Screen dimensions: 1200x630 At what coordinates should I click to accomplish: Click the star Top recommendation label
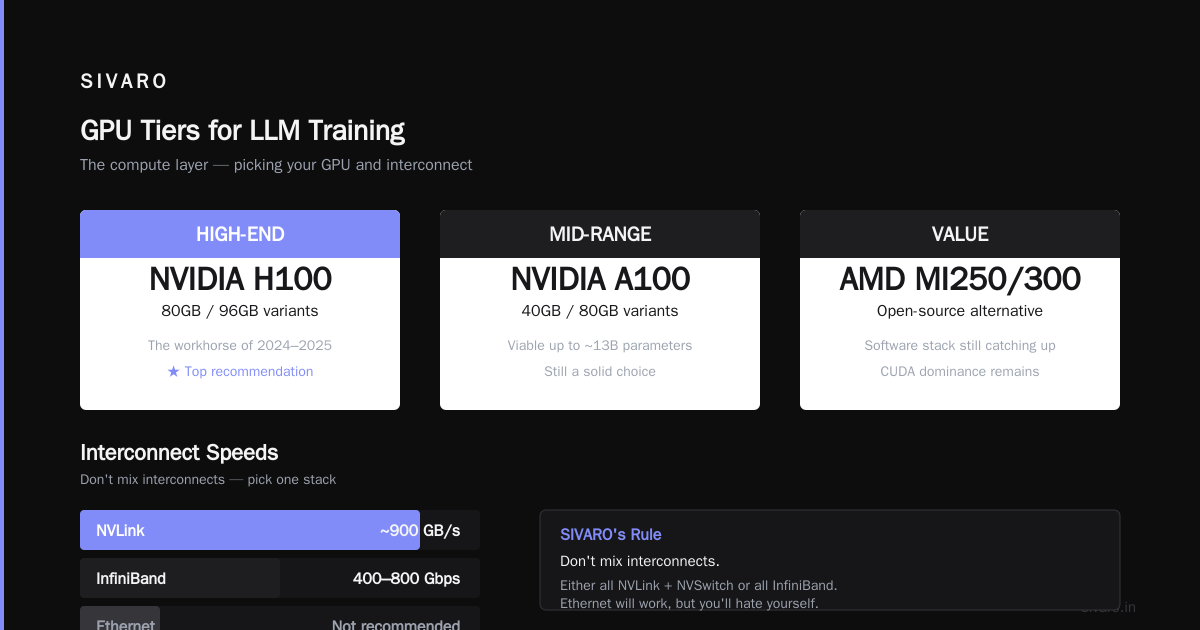pos(240,371)
